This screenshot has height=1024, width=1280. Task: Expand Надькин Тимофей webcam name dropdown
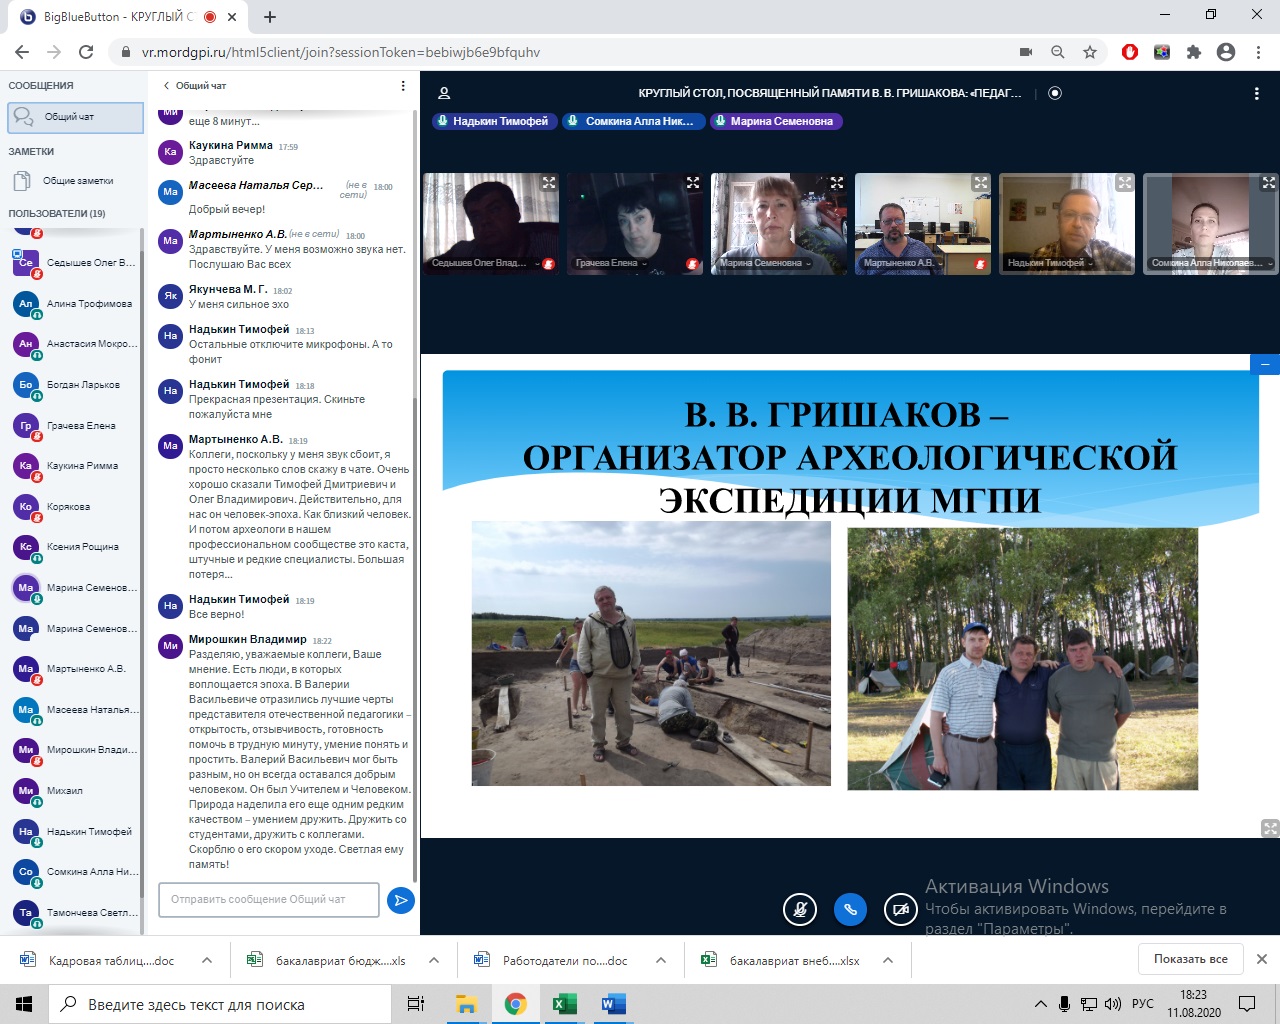(x=1050, y=263)
